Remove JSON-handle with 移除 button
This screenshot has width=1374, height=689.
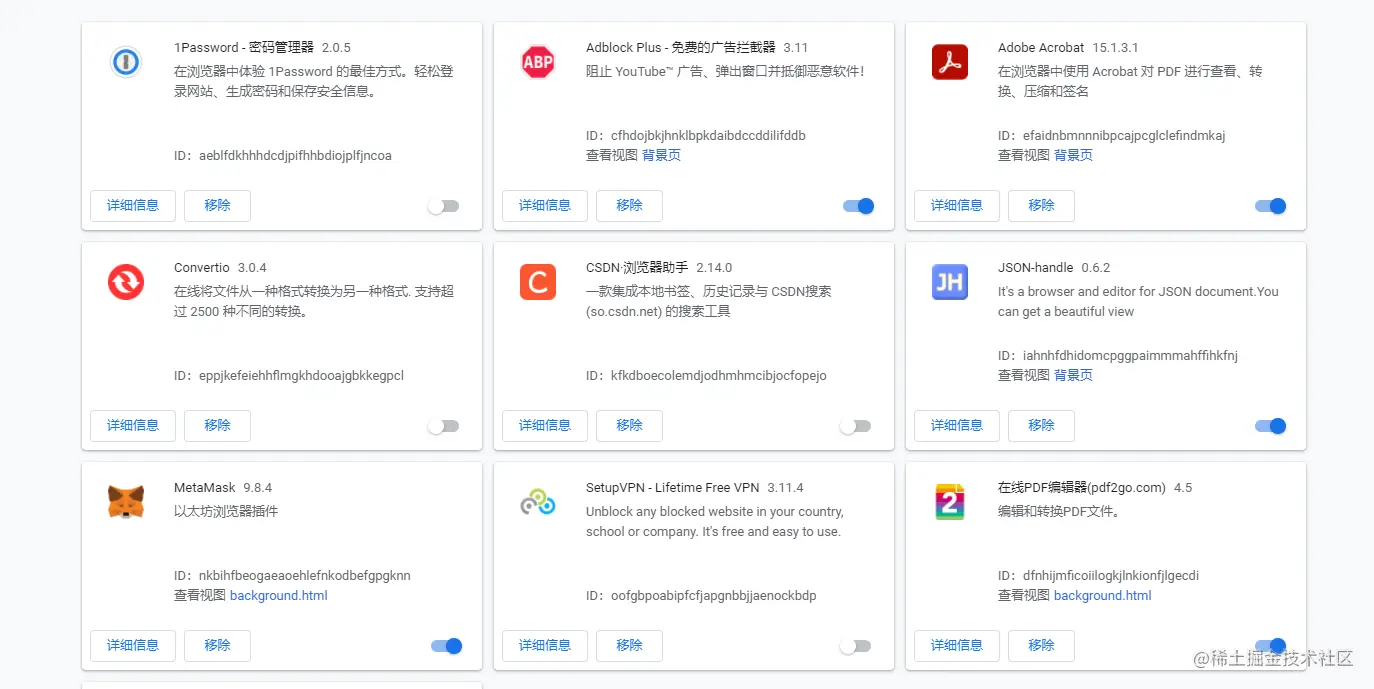(1041, 425)
